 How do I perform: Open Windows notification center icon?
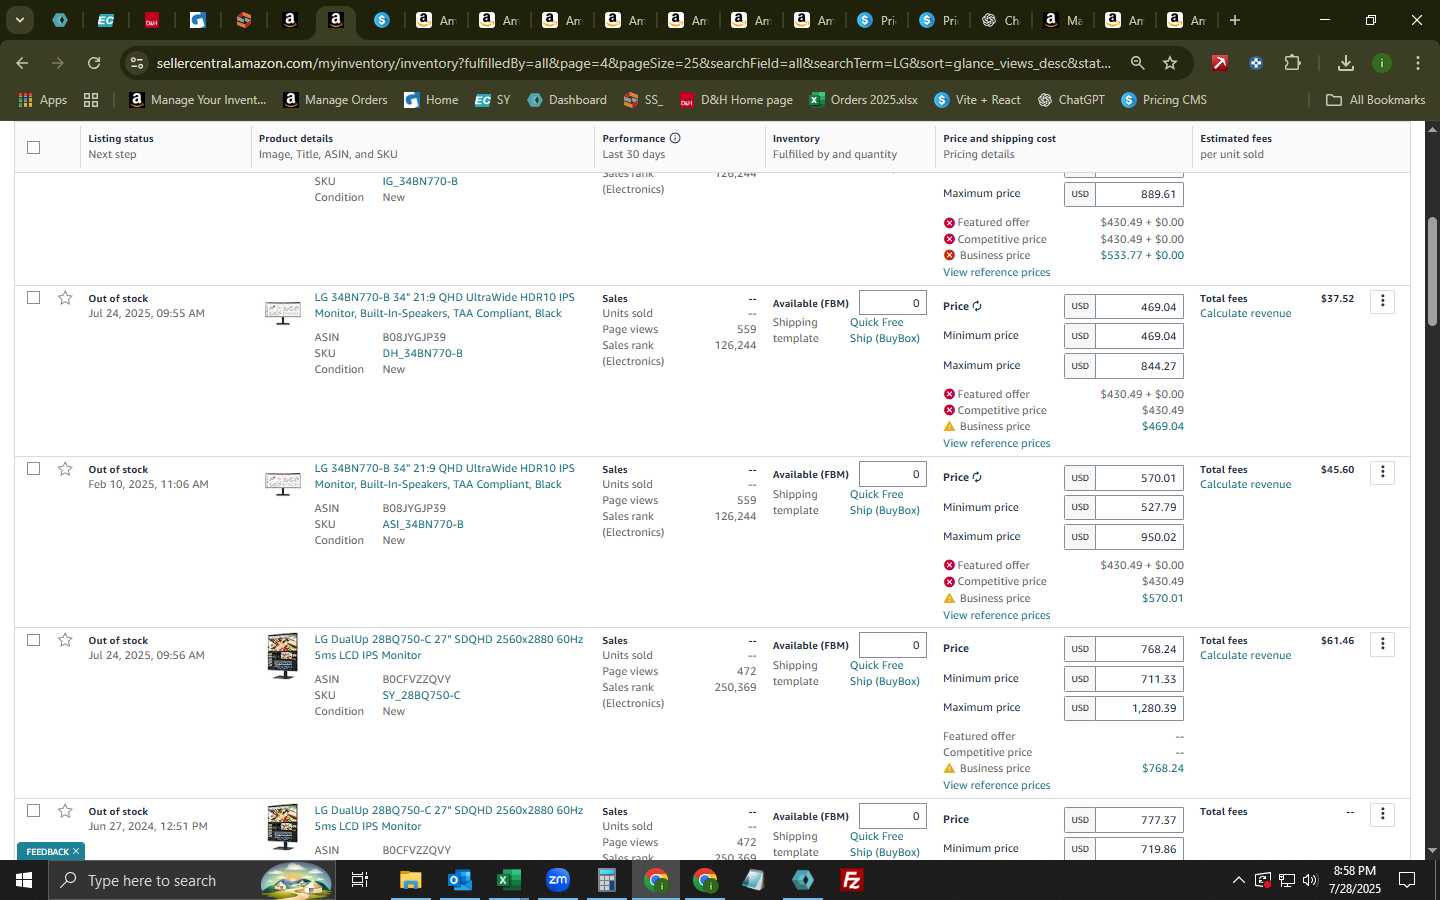(1407, 880)
